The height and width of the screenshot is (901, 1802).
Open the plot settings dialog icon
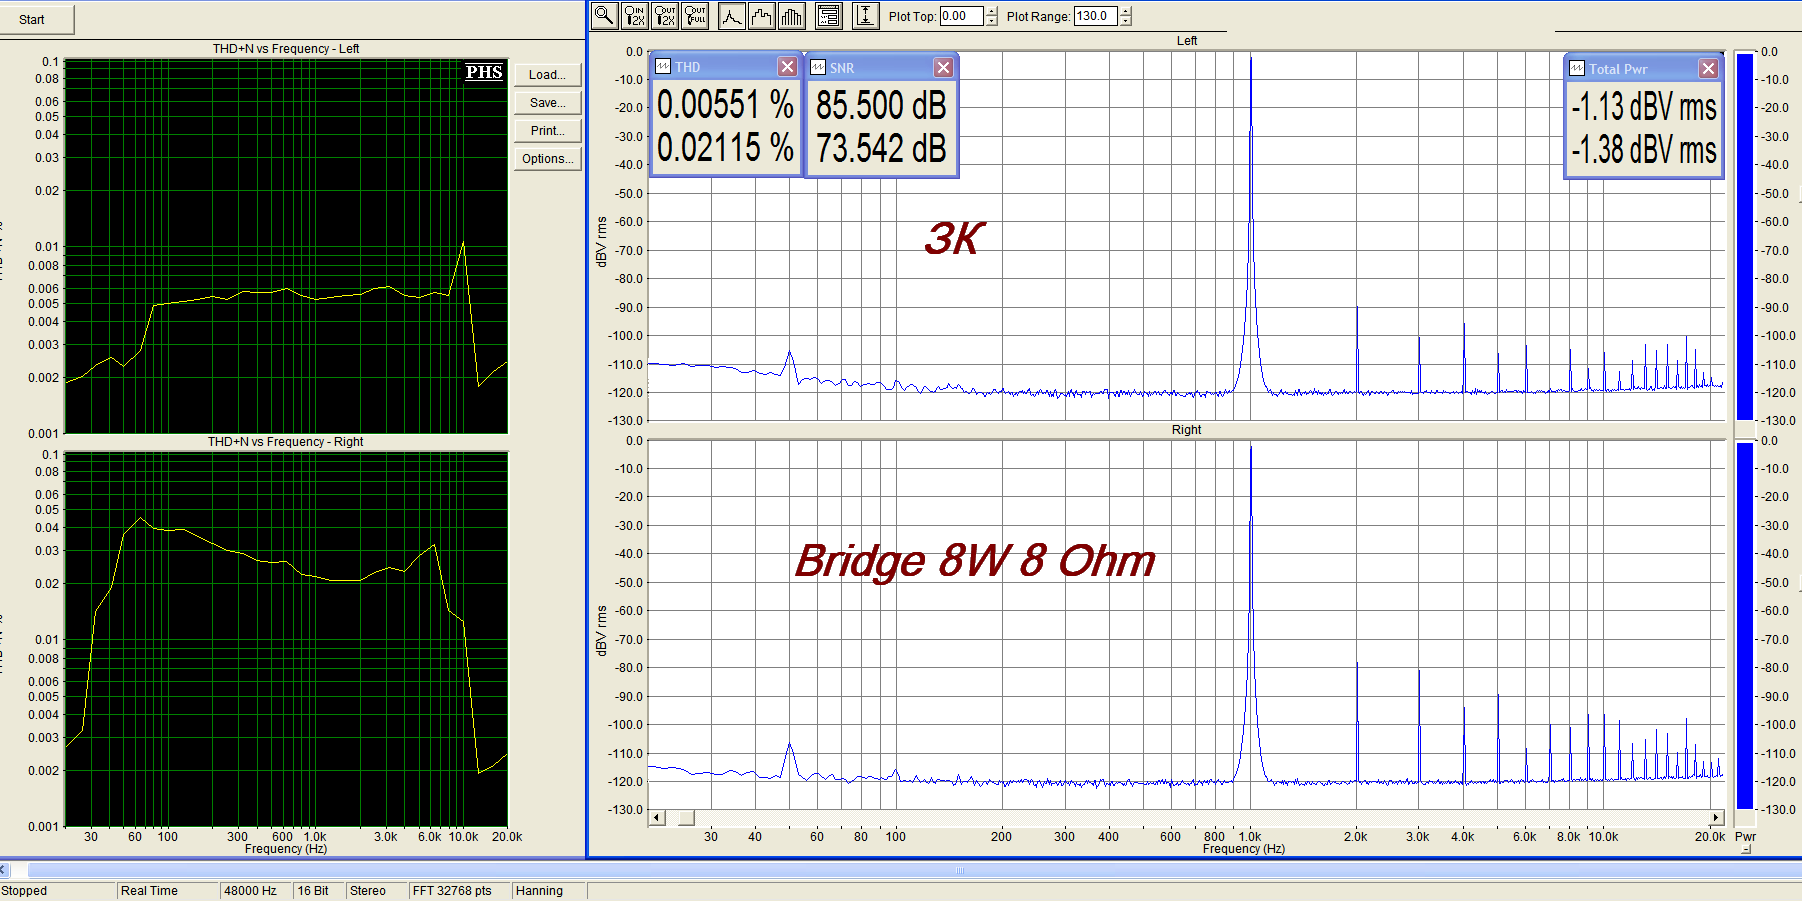[x=828, y=15]
